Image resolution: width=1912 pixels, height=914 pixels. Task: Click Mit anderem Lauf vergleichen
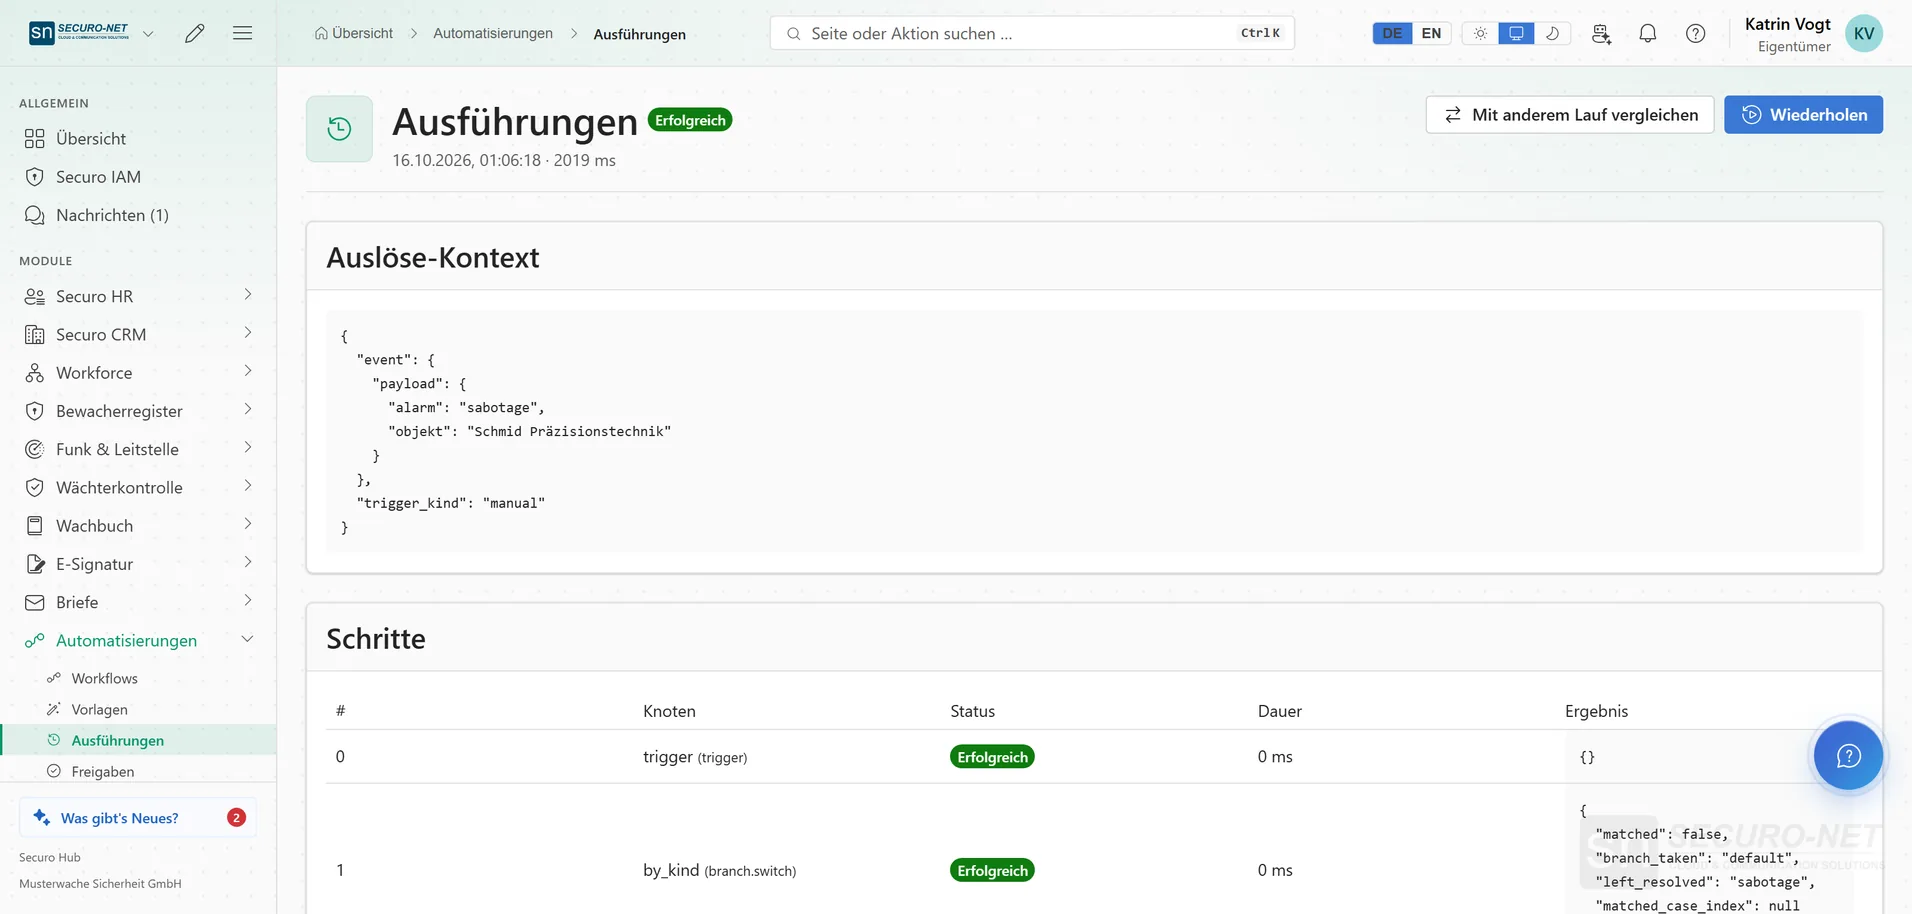(x=1570, y=115)
